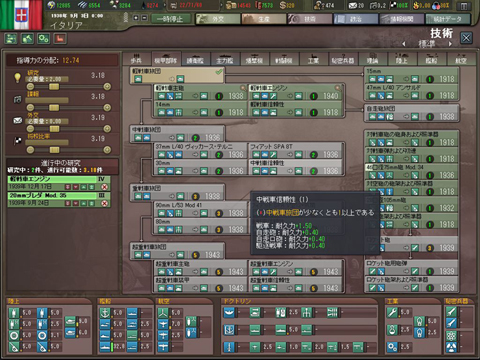This screenshot has width=480, height=360.
Task: Open the menu icon in the top-right corner
Action: click(x=464, y=6)
